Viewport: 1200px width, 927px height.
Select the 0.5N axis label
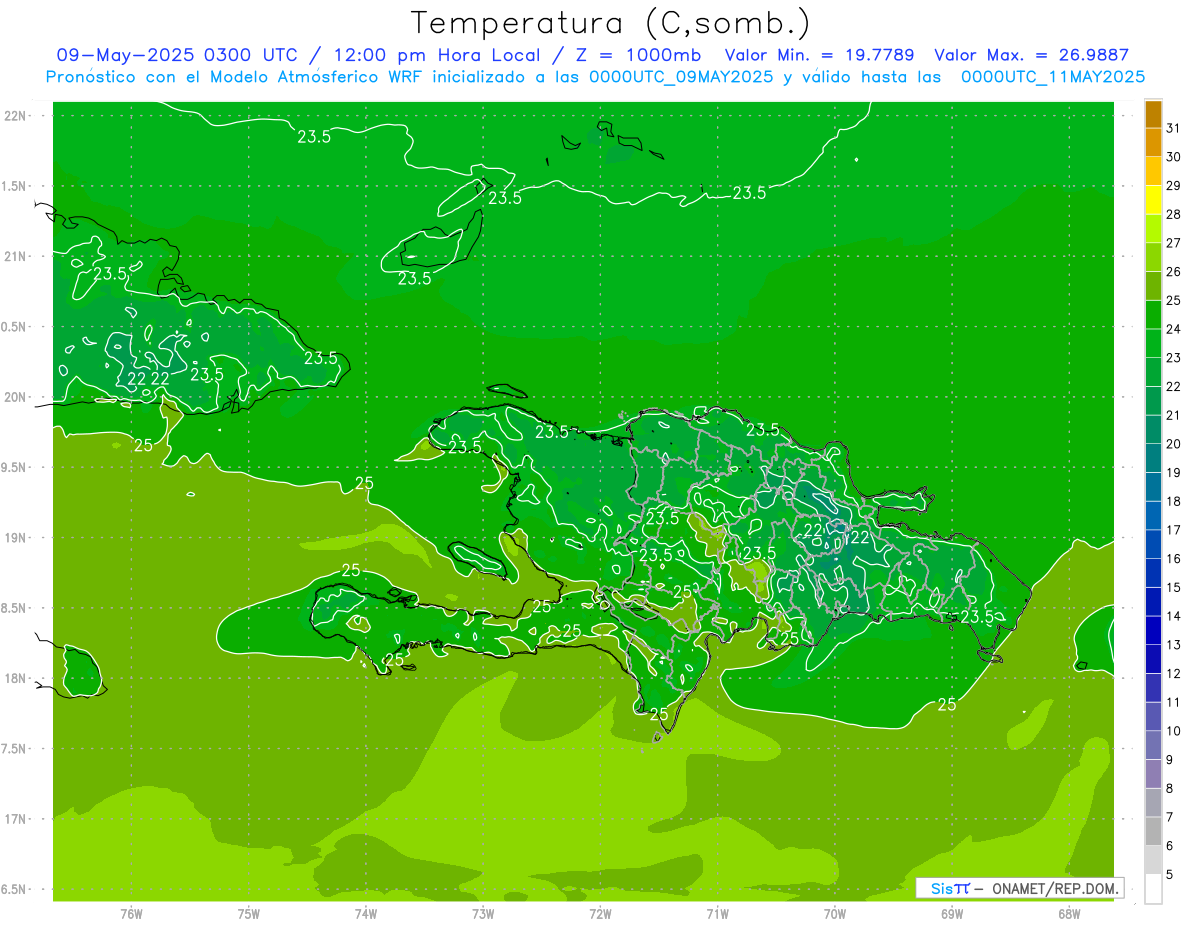click(x=15, y=327)
